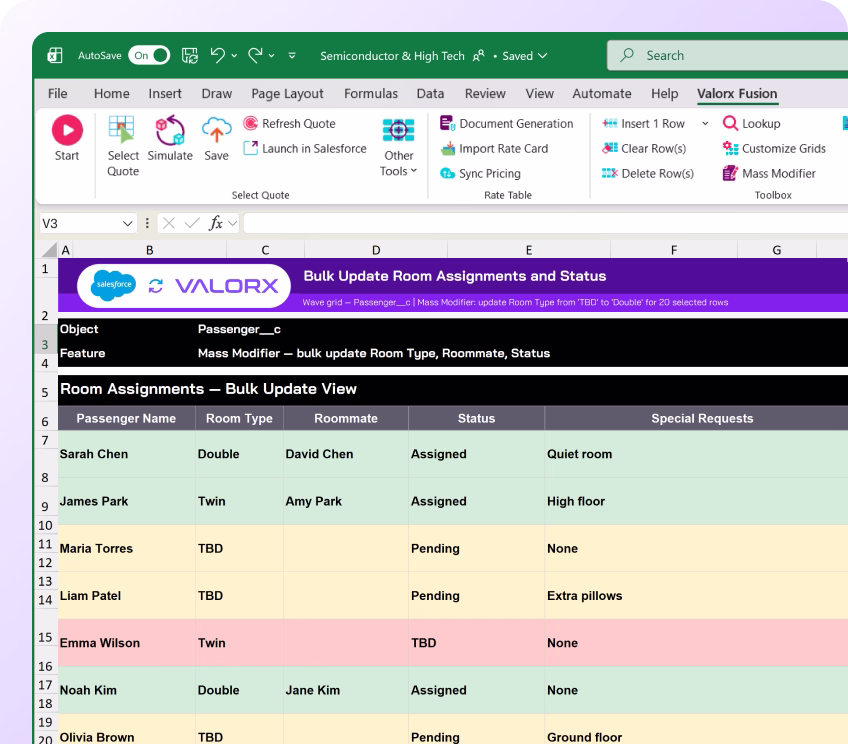Select the Jane Kim roommate cell
Screen dimensions: 848x744
[x=346, y=690]
